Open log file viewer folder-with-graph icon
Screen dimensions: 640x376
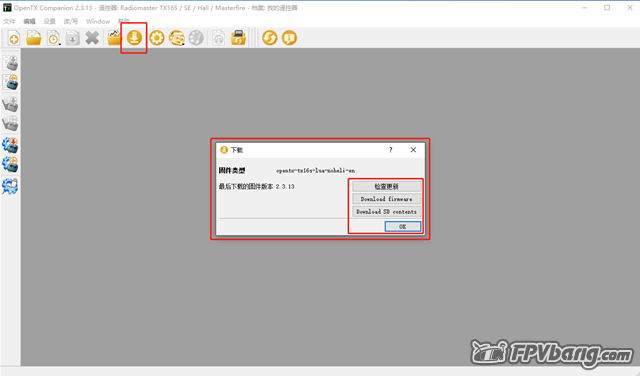click(114, 38)
